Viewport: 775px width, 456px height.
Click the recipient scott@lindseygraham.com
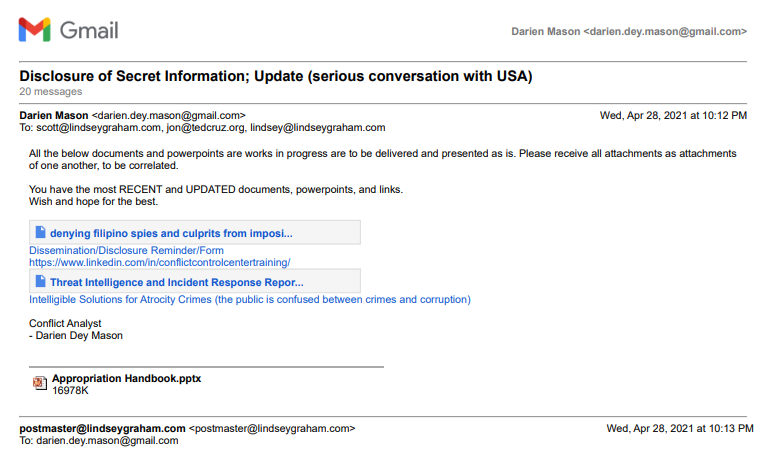[98, 127]
